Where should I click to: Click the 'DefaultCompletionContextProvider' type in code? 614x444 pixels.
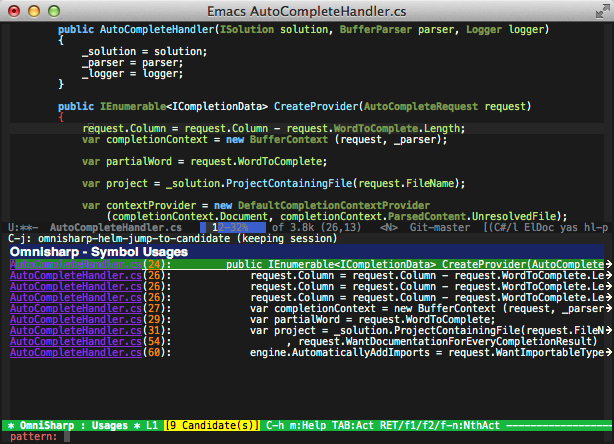[x=334, y=206]
